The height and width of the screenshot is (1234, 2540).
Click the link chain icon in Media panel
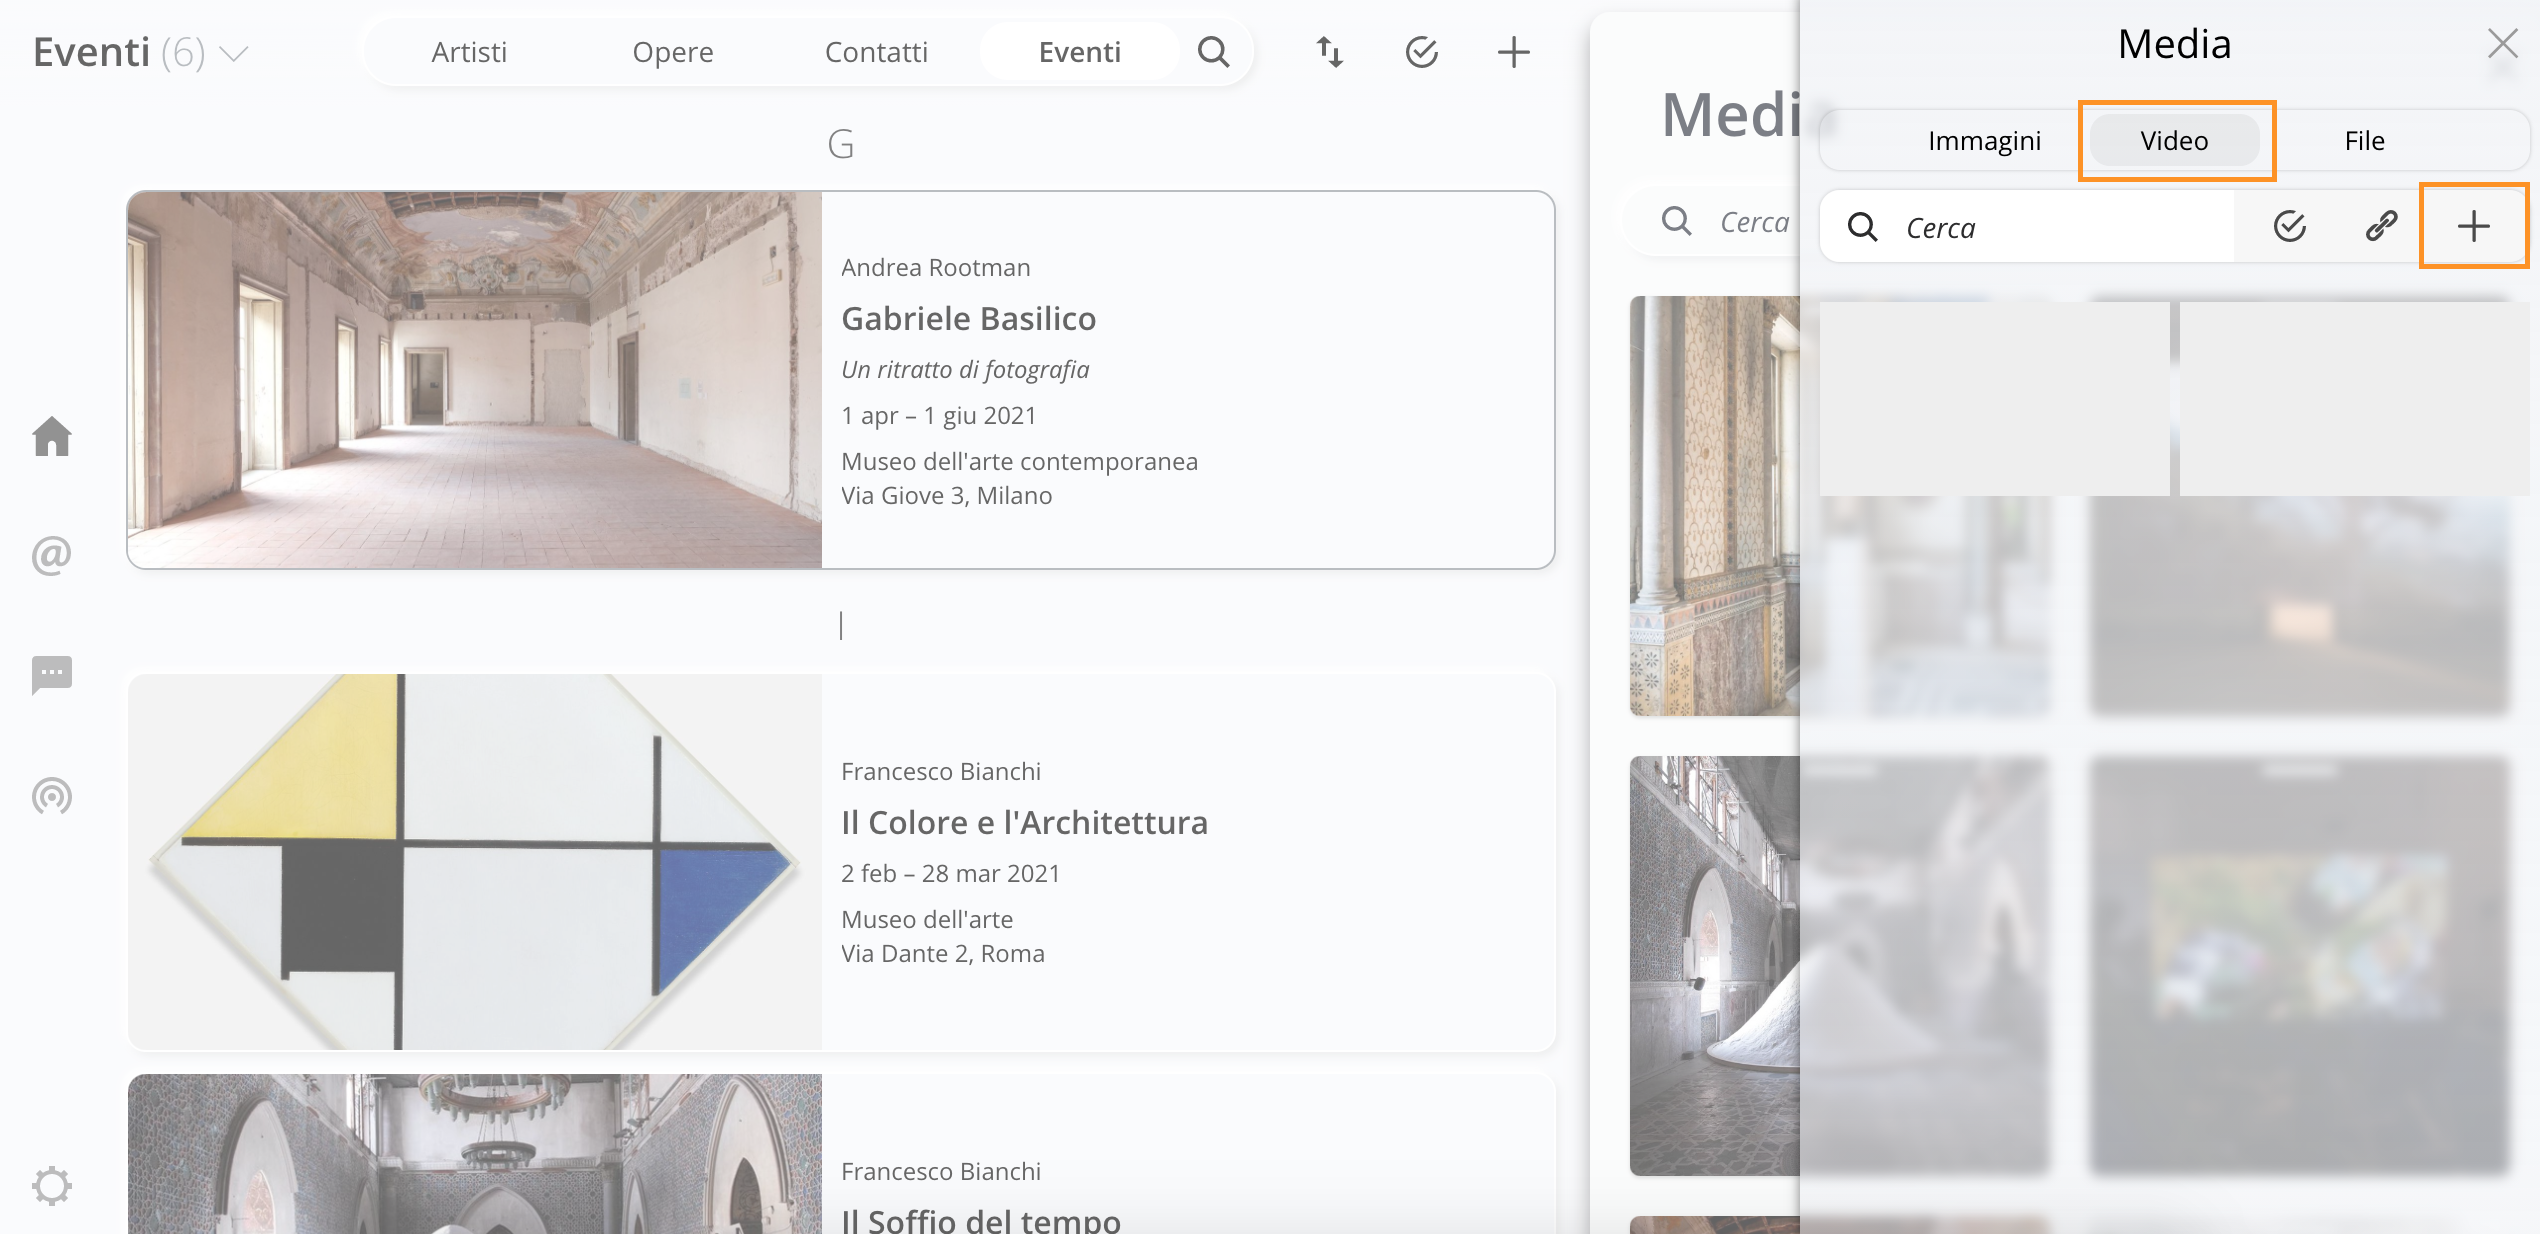point(2381,226)
